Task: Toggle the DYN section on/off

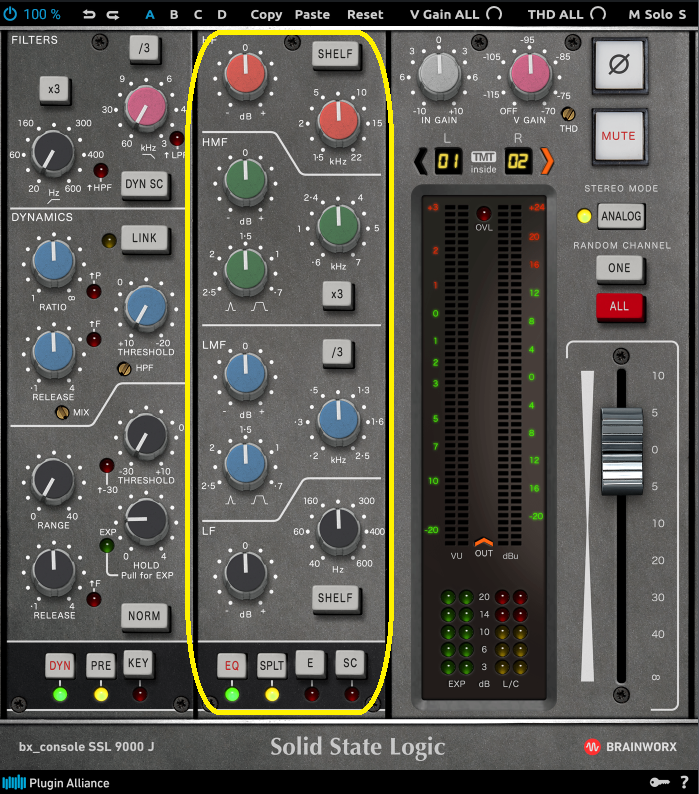Action: click(60, 665)
